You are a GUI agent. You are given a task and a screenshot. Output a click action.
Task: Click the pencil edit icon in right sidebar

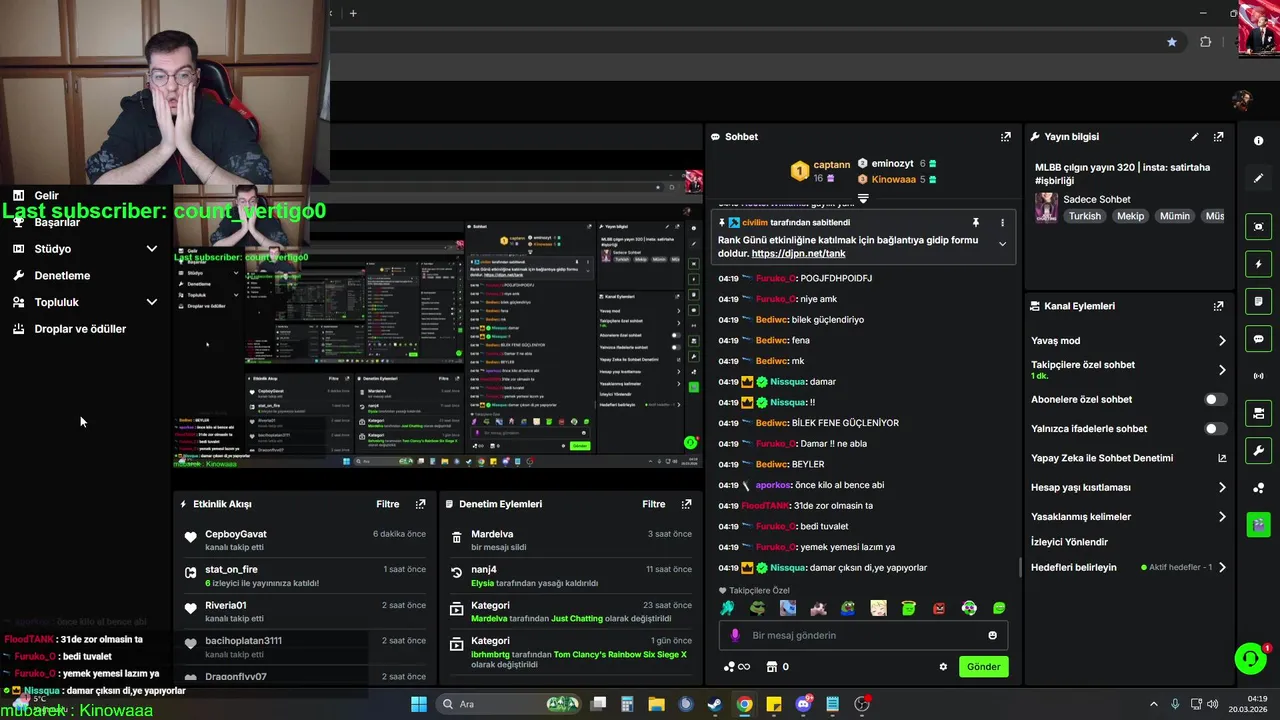click(1258, 178)
